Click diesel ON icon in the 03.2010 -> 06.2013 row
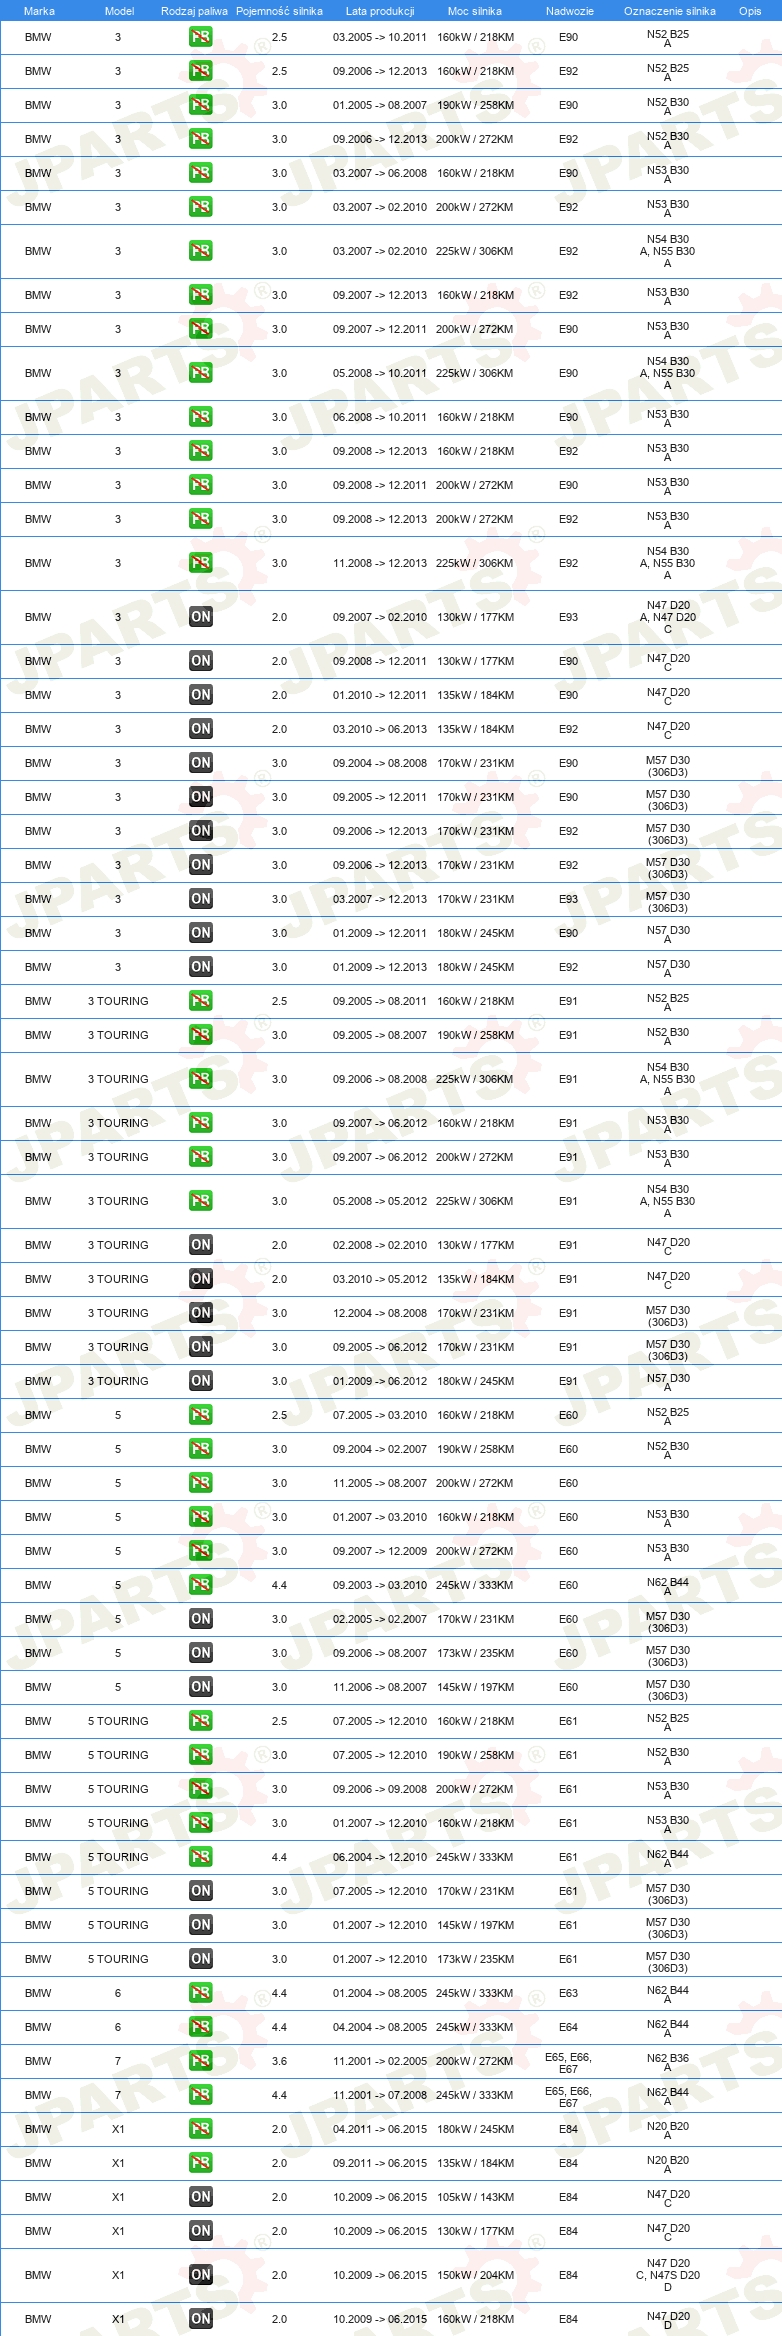Screen dimensions: 782x2336 pos(200,729)
